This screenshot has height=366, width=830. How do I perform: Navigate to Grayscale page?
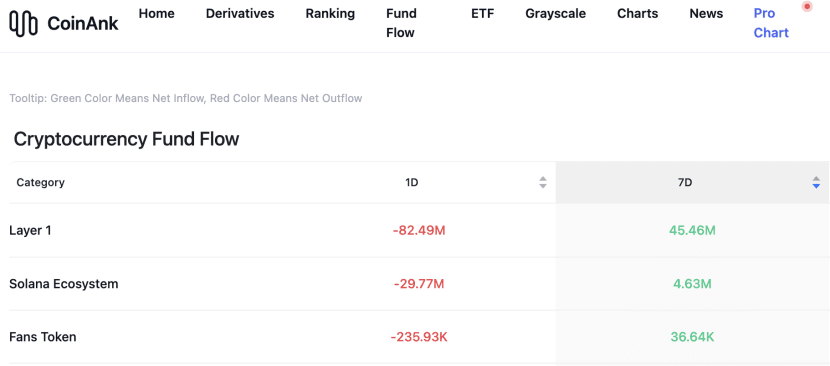point(555,13)
